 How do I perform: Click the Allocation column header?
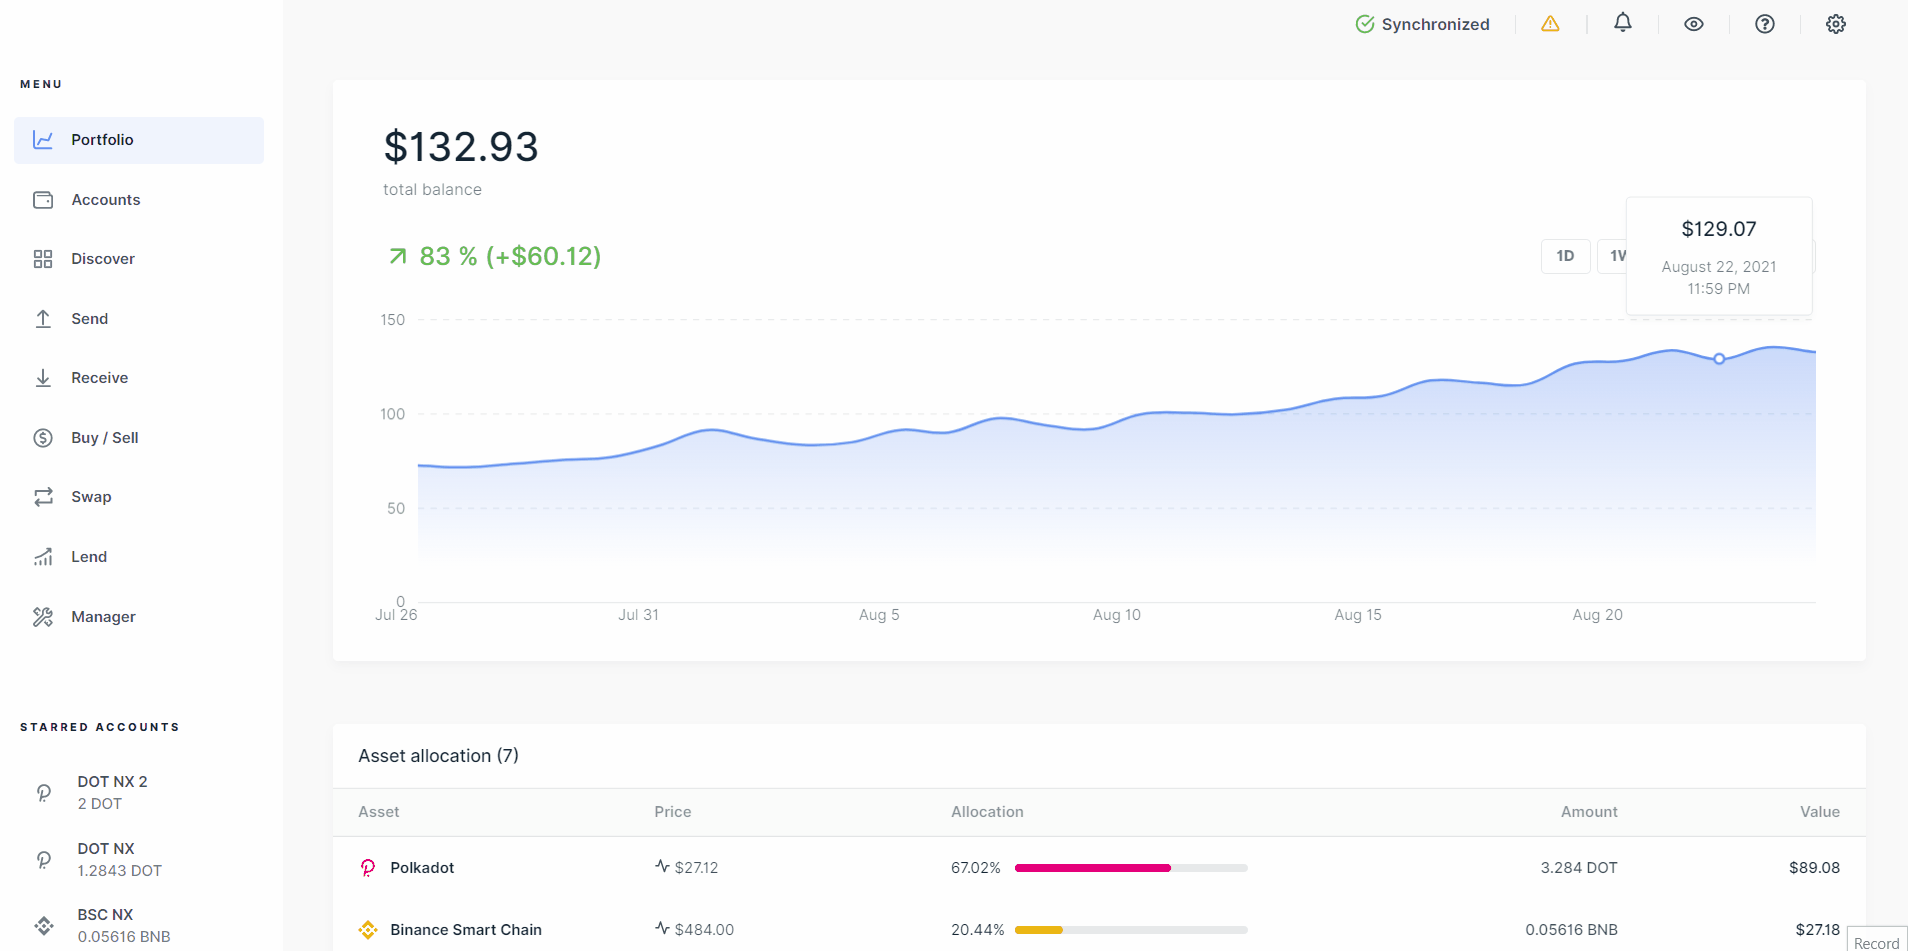click(x=987, y=812)
